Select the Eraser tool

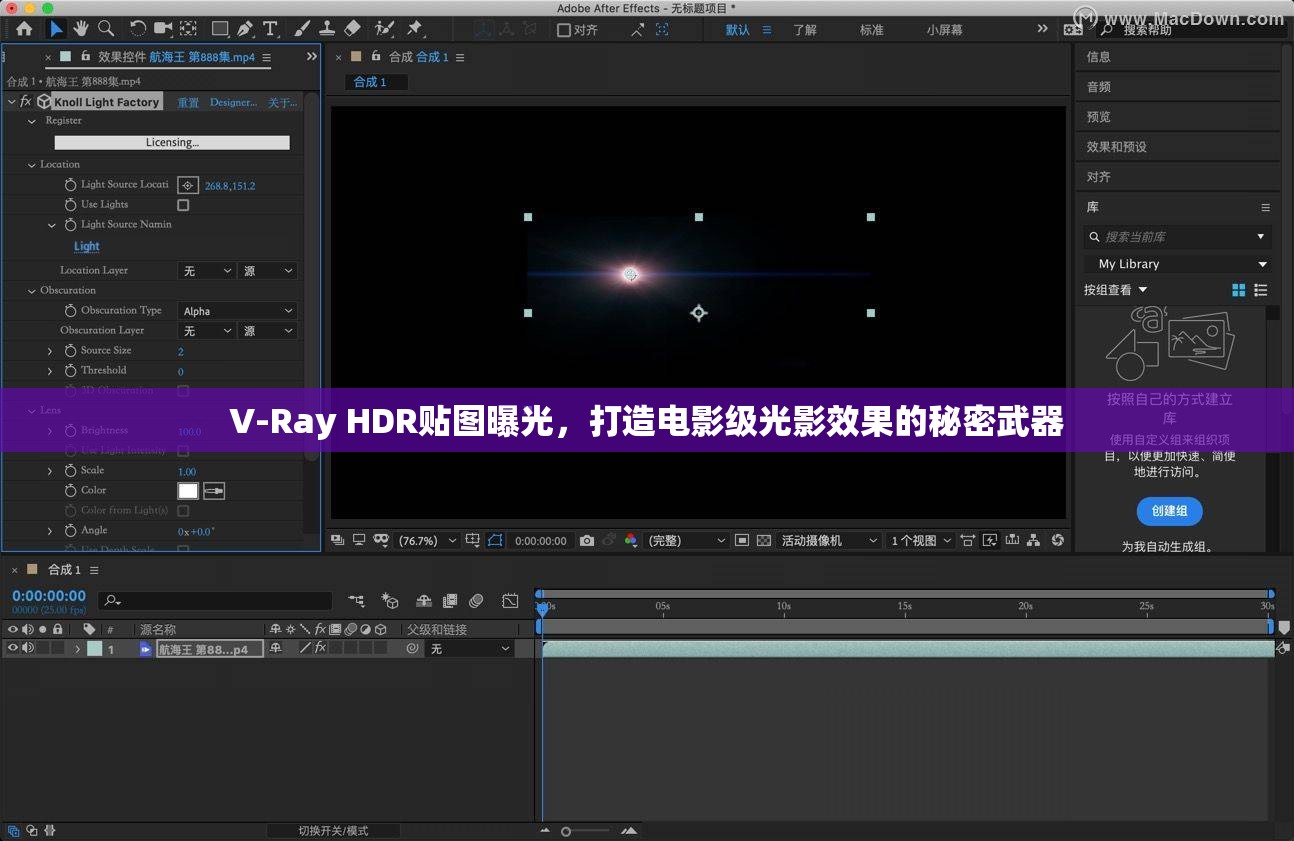click(x=352, y=29)
